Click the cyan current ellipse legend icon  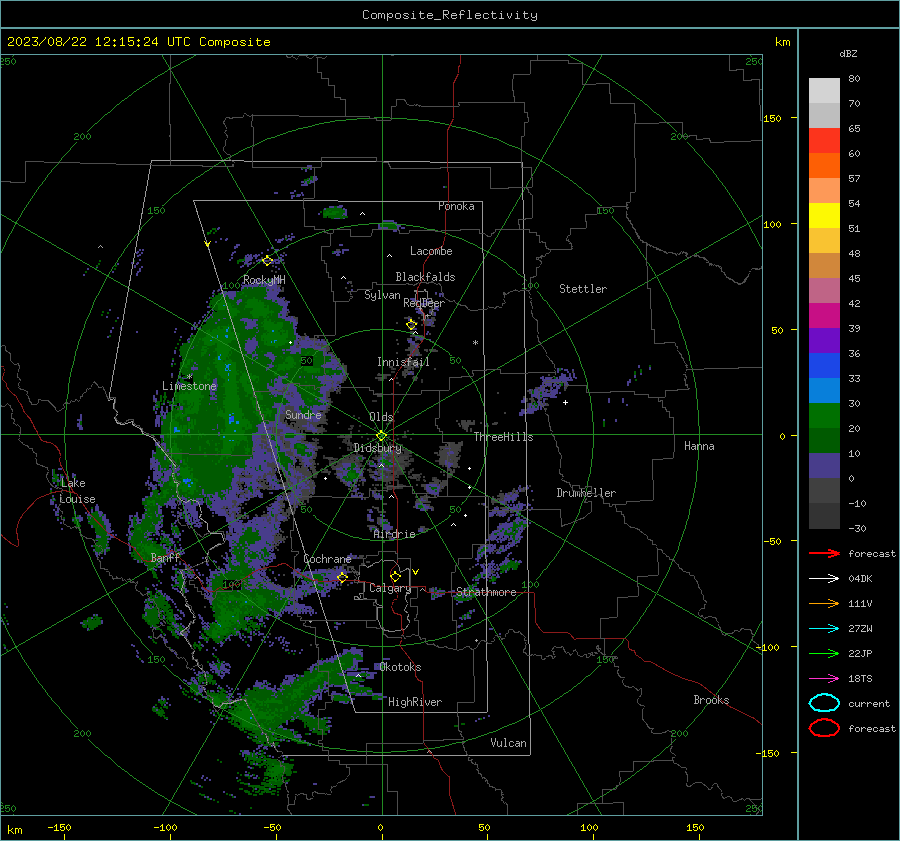click(x=824, y=703)
